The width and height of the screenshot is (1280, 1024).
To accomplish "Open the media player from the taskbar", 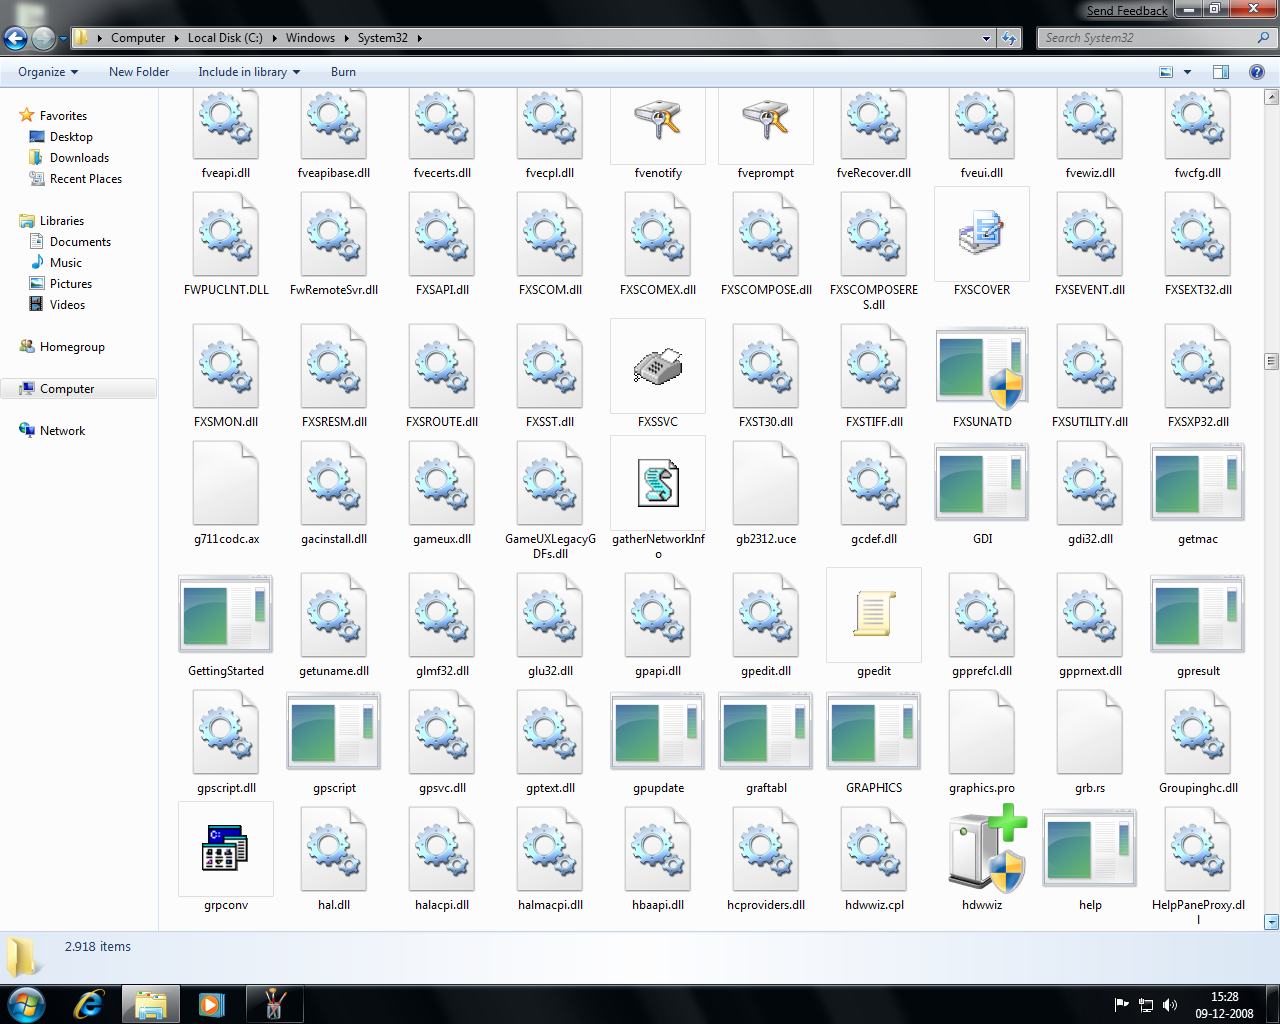I will click(212, 1003).
